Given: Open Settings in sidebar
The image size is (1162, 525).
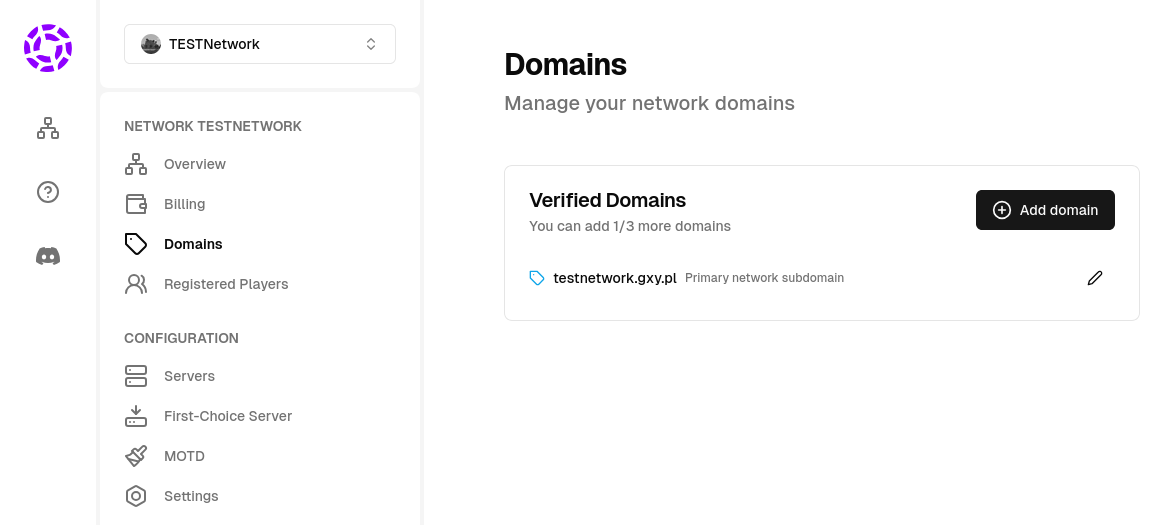Looking at the screenshot, I should tap(191, 496).
